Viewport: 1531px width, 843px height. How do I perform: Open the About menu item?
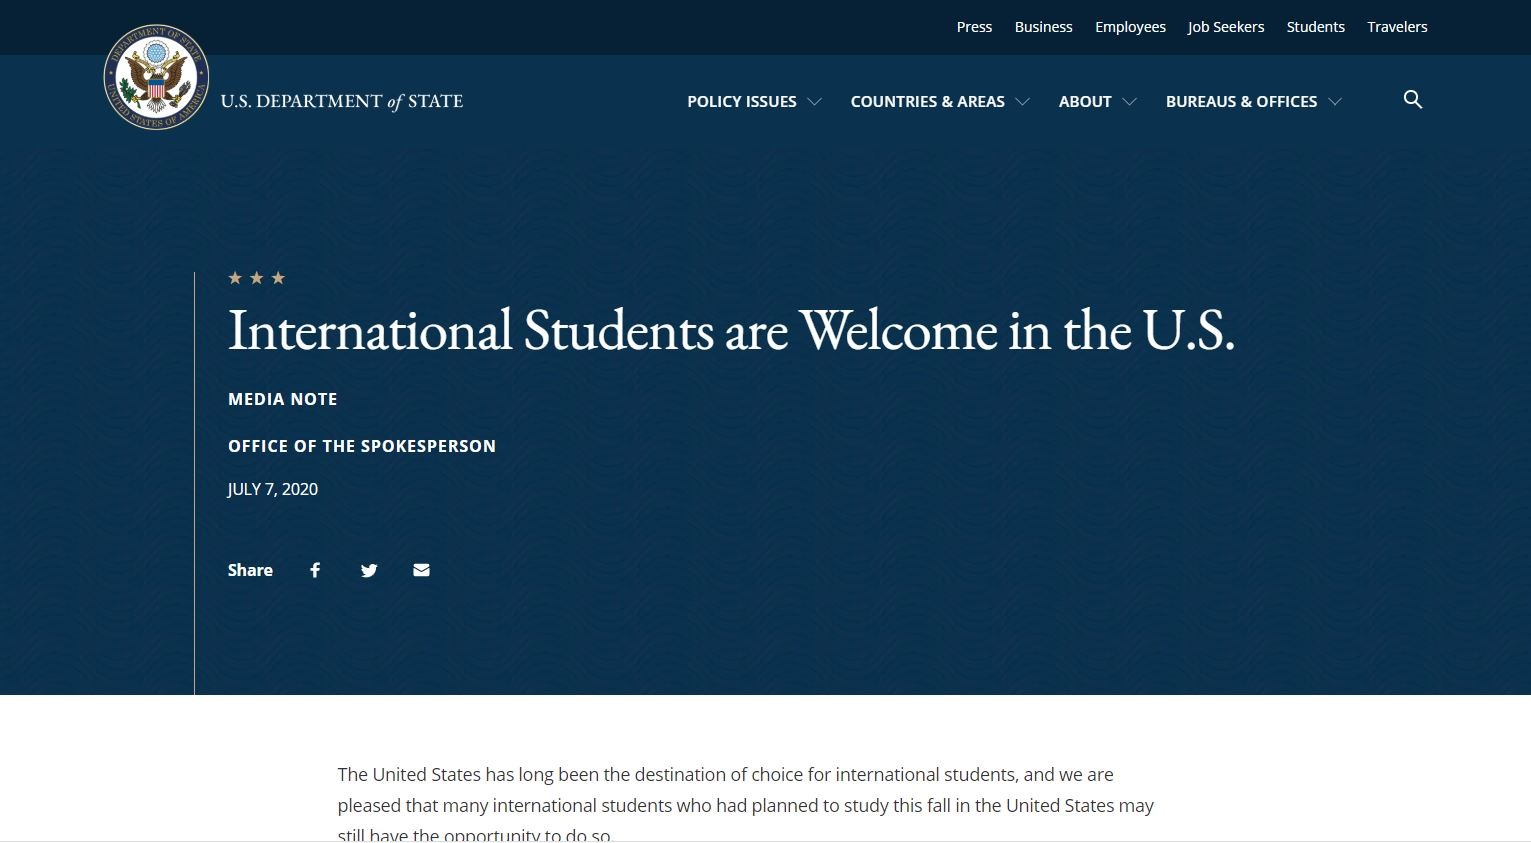point(1084,102)
